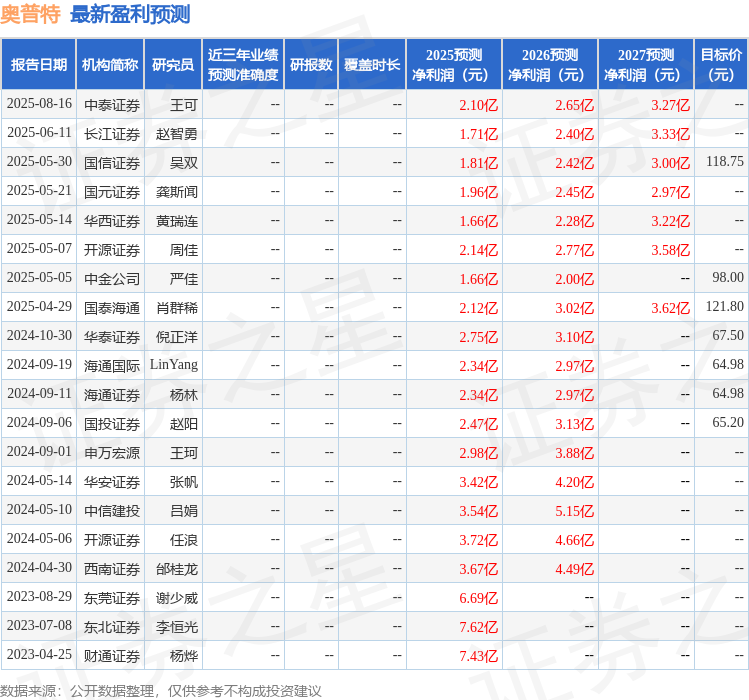Image resolution: width=749 pixels, height=700 pixels.
Task: Click the 2027预测净利润 column header
Action: 646,65
